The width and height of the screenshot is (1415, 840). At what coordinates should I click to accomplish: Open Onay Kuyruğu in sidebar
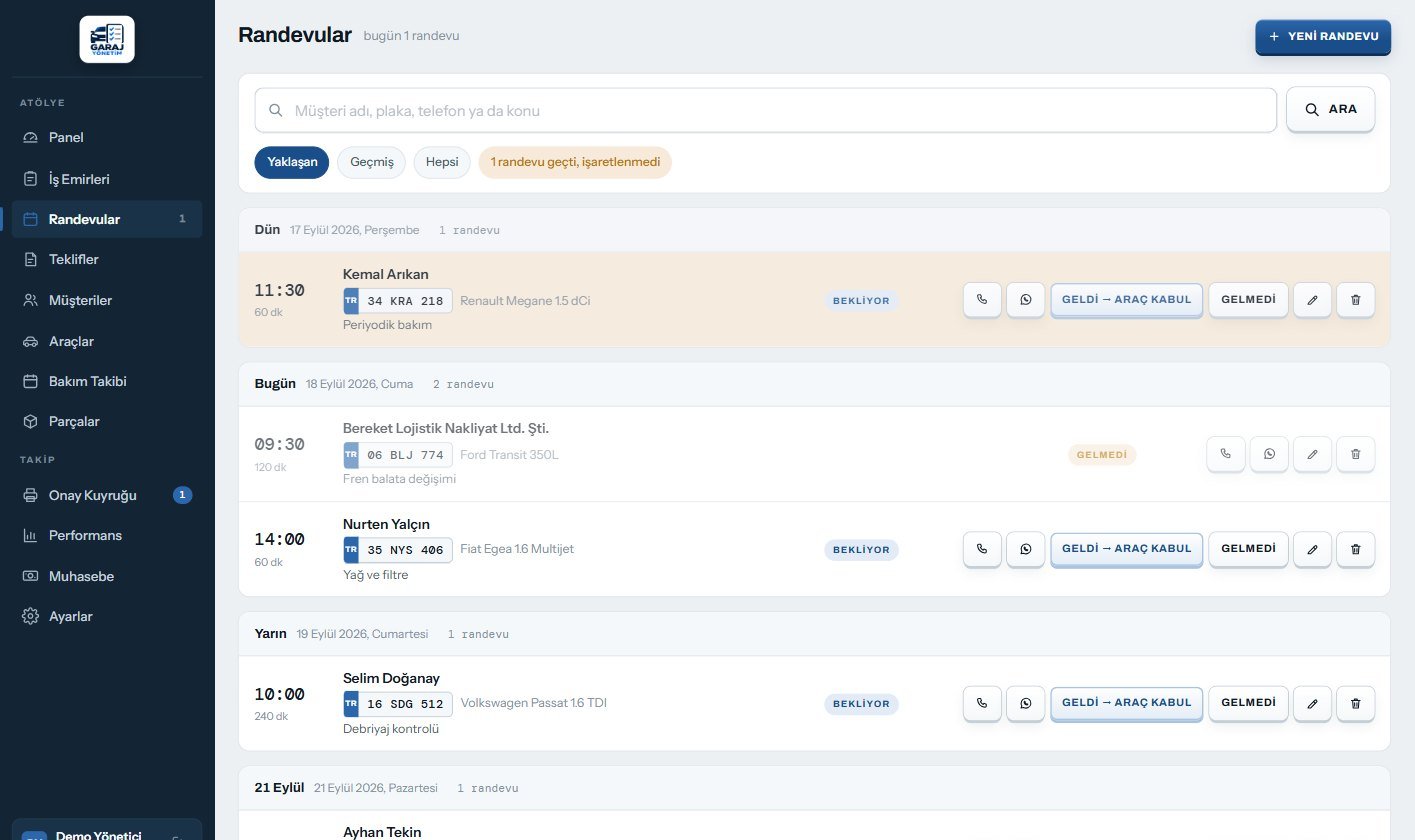coord(107,495)
